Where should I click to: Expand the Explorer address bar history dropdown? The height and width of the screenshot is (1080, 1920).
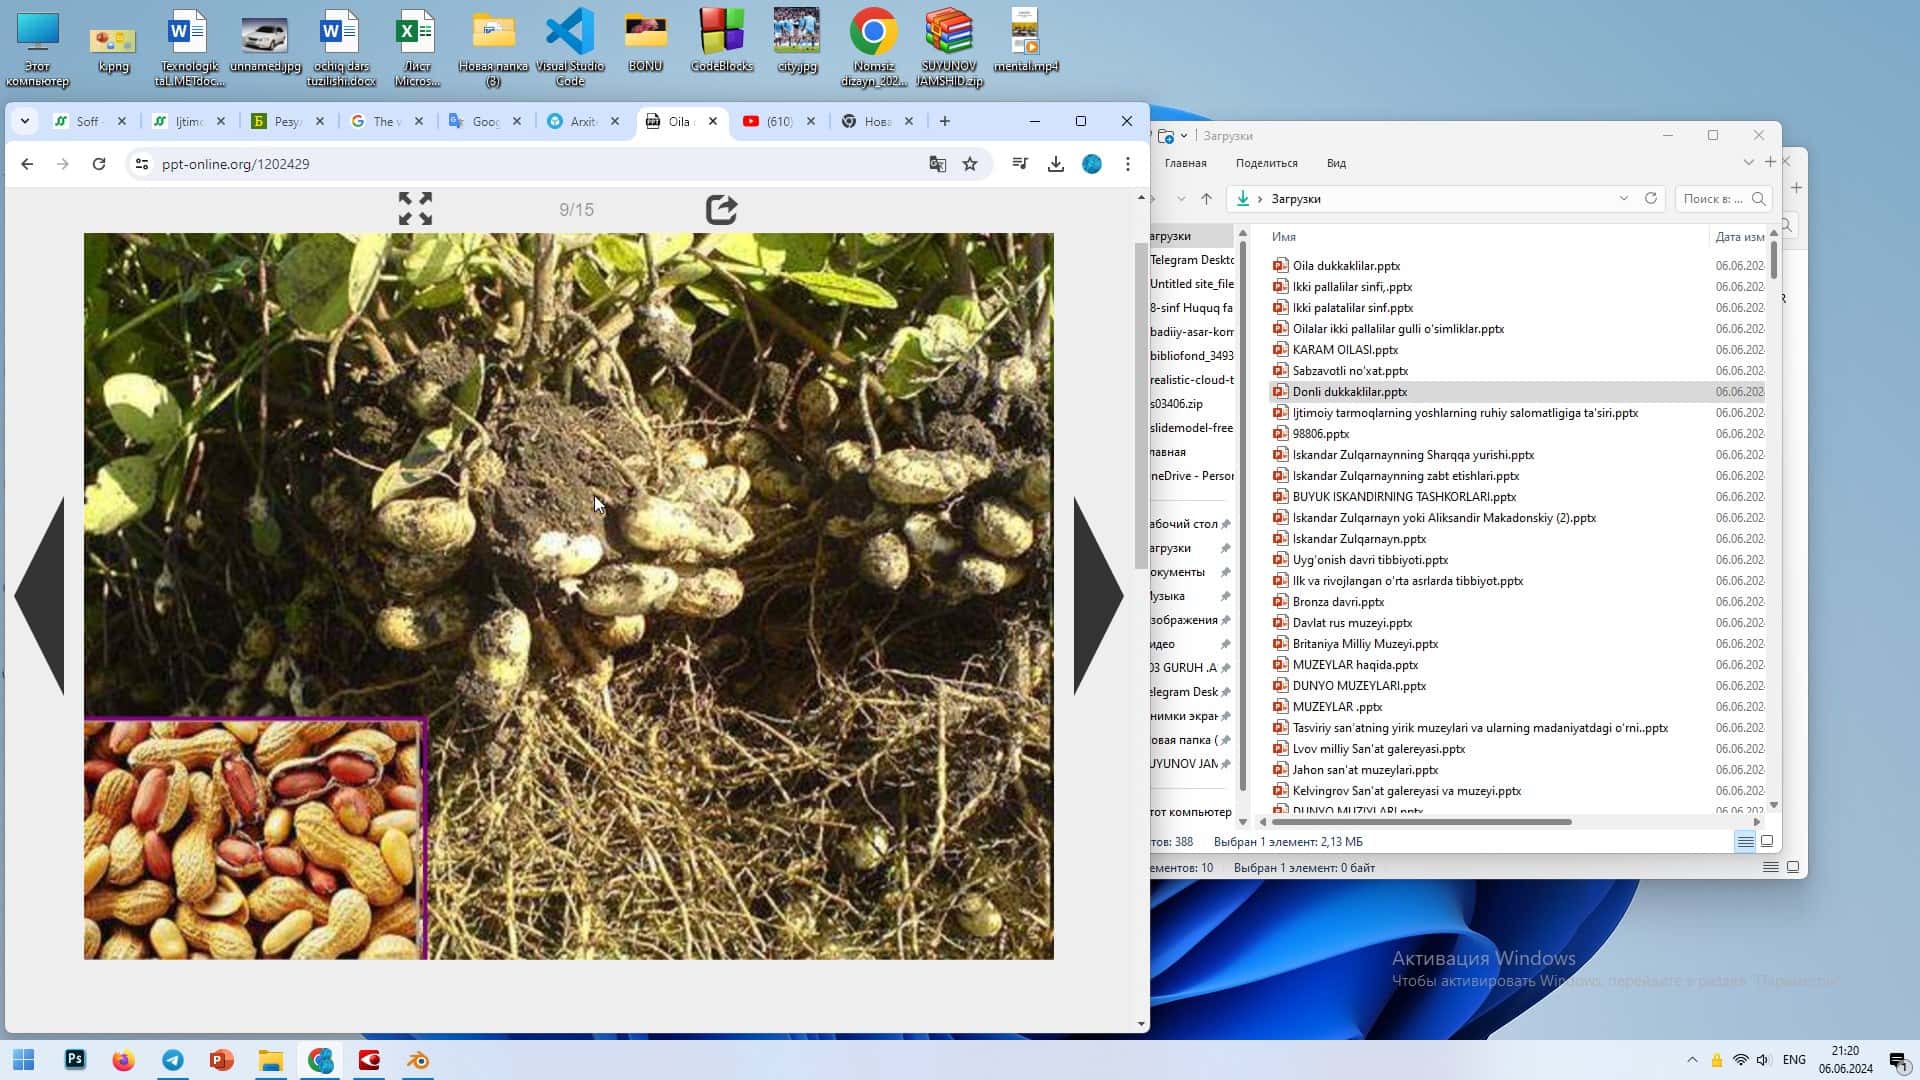click(1623, 198)
